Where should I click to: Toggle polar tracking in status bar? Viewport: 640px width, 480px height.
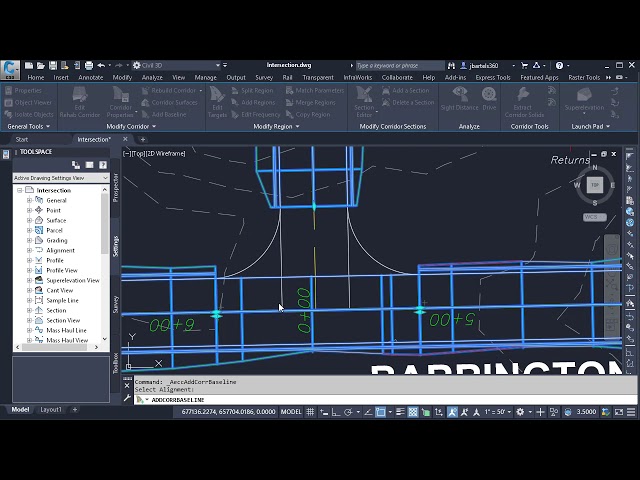pyautogui.click(x=348, y=412)
